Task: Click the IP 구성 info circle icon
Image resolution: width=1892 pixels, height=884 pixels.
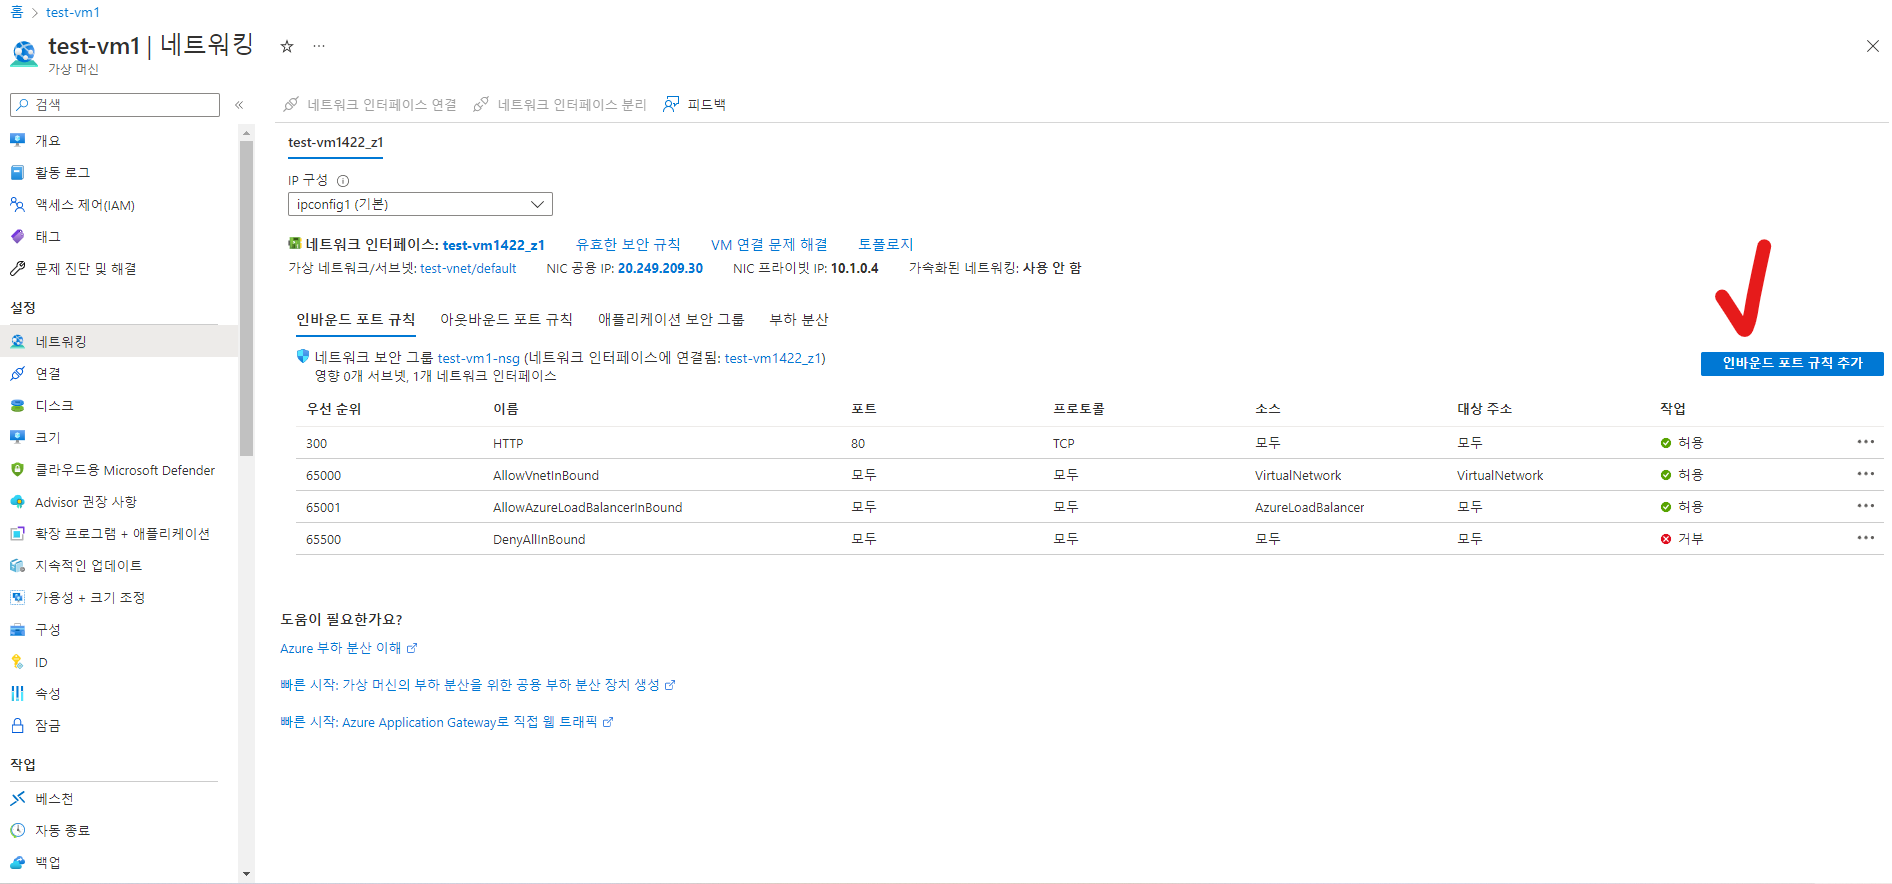Action: pos(343,181)
